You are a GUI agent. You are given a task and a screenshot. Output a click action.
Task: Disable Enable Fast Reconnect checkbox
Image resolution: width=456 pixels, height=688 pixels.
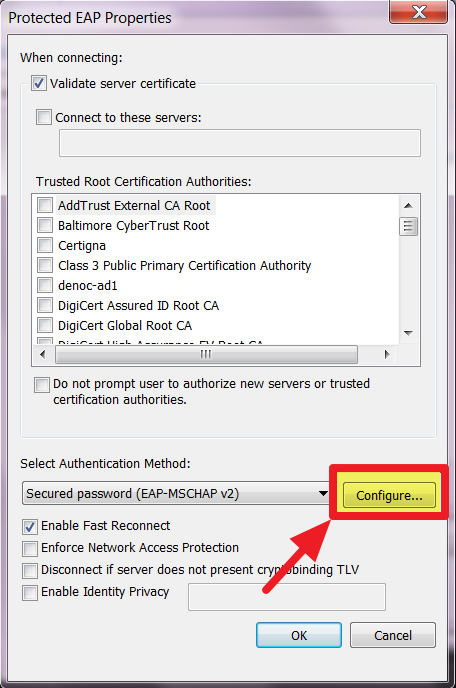[x=30, y=526]
